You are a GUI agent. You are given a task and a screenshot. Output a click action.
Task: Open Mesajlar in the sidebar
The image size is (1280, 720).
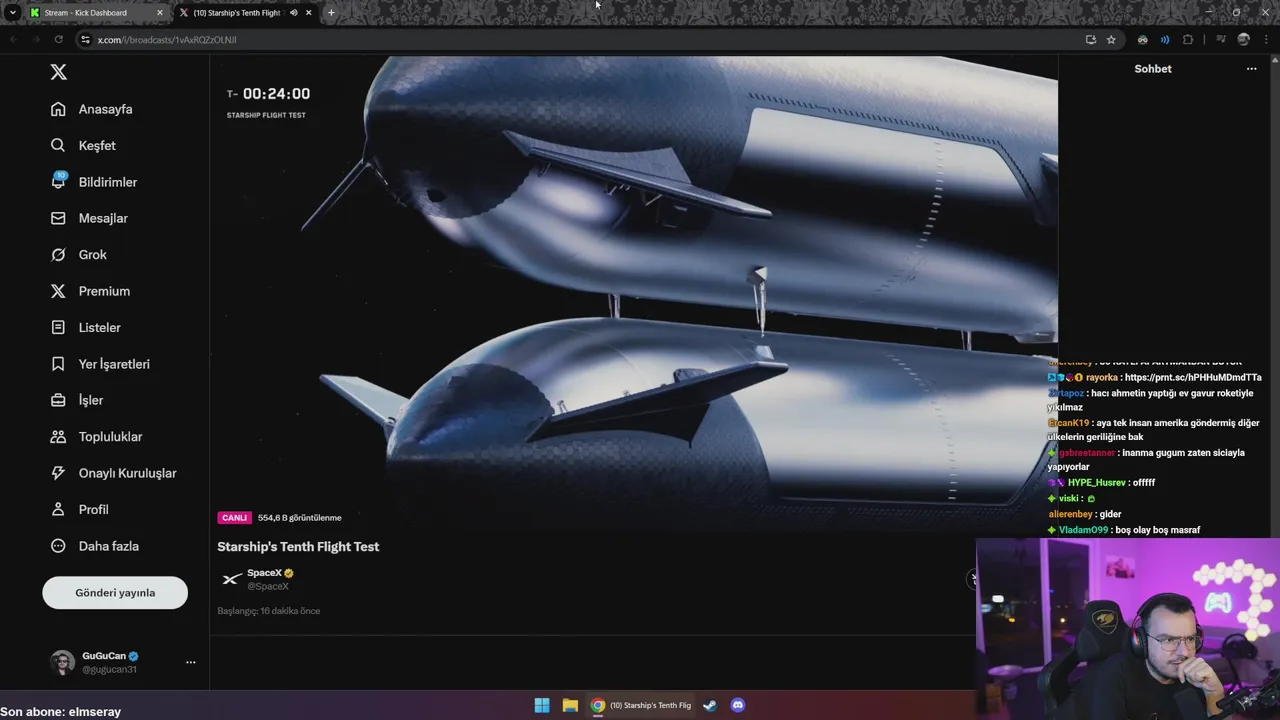click(103, 218)
